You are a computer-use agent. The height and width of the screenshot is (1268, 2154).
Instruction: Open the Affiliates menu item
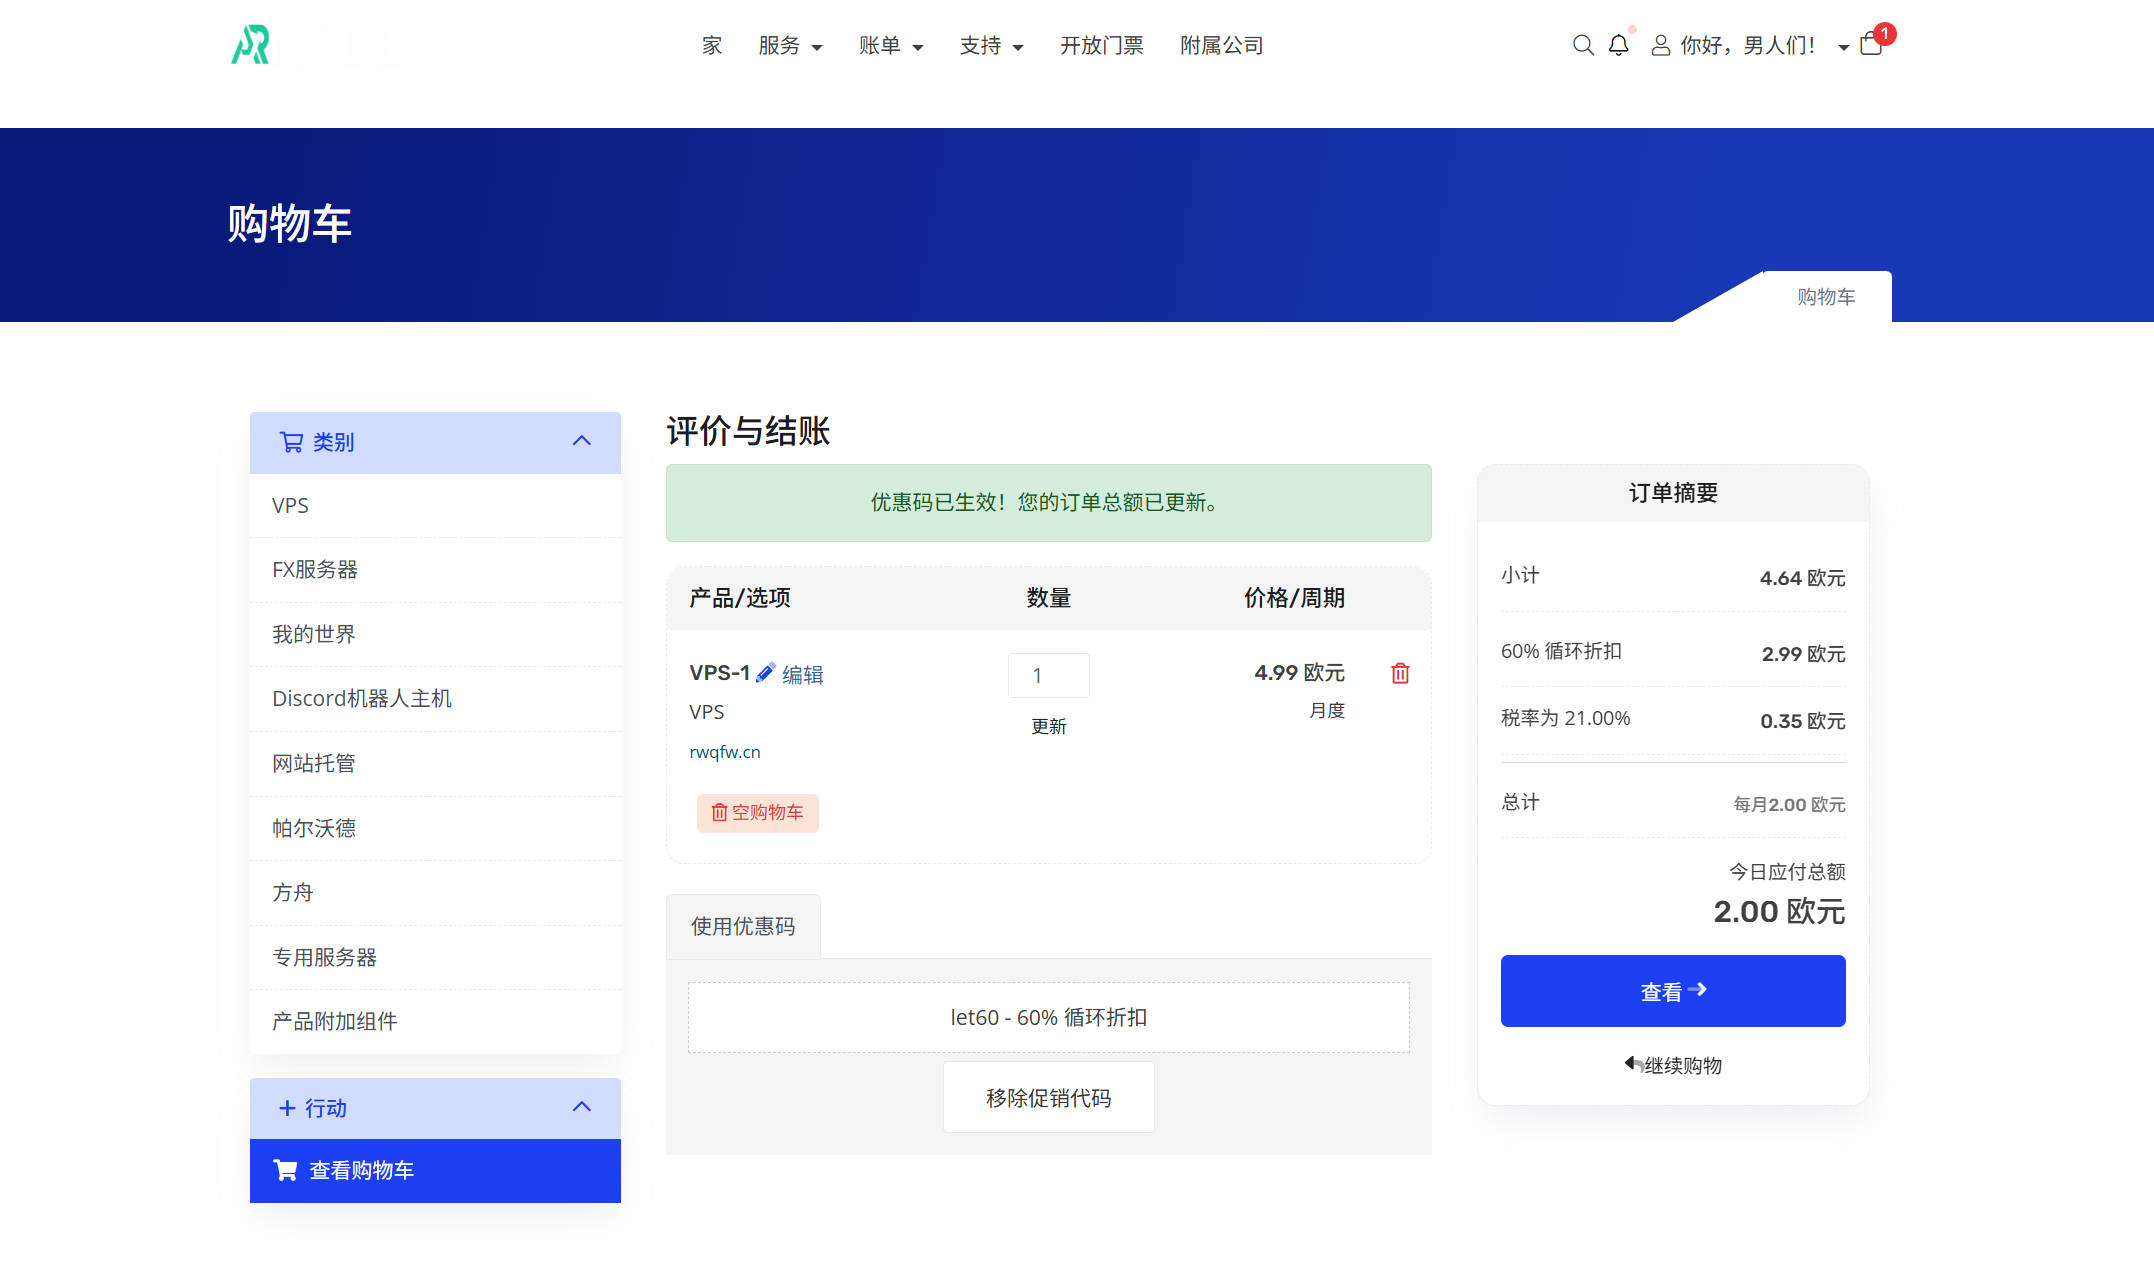pyautogui.click(x=1221, y=46)
